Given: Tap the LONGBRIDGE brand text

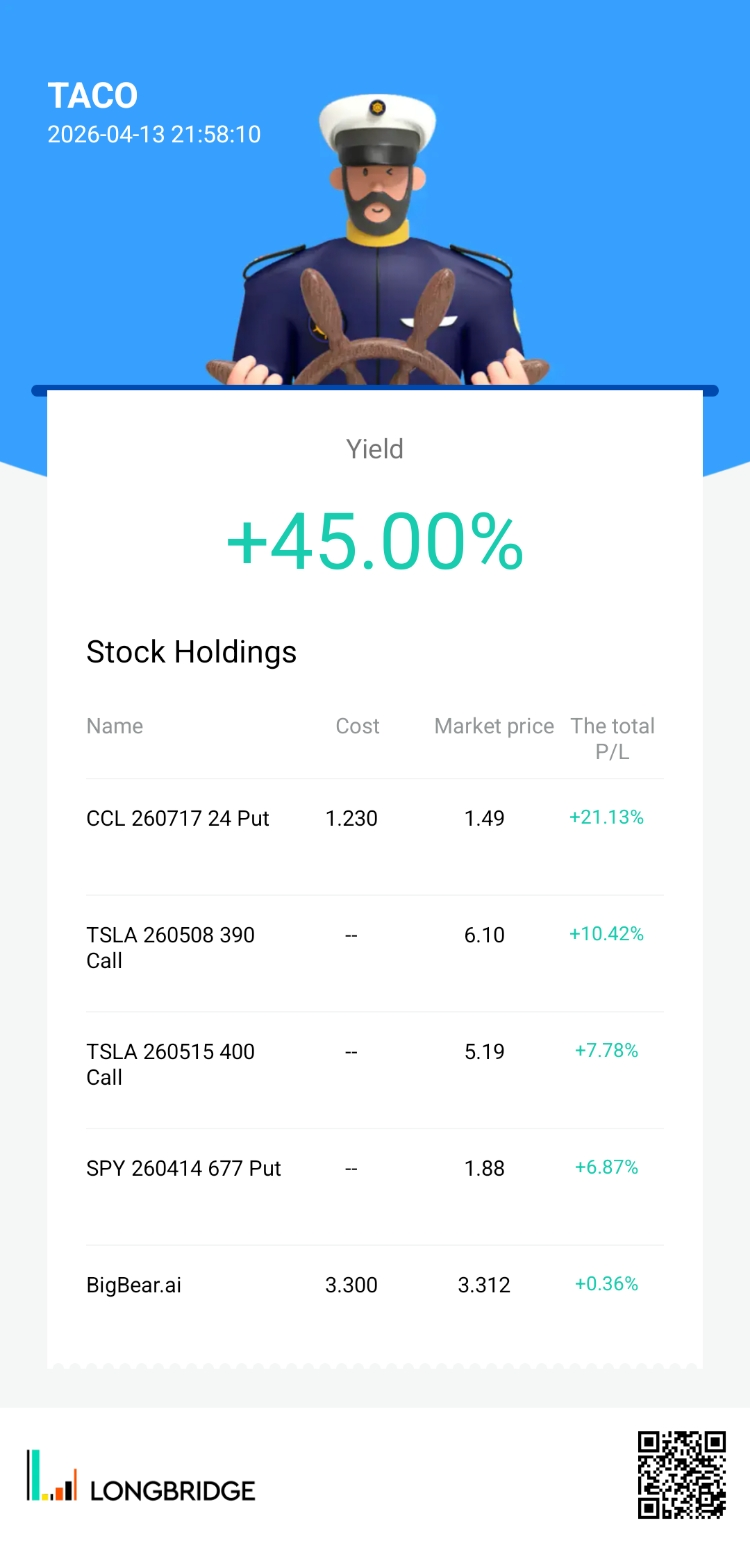Looking at the screenshot, I should [x=172, y=1491].
